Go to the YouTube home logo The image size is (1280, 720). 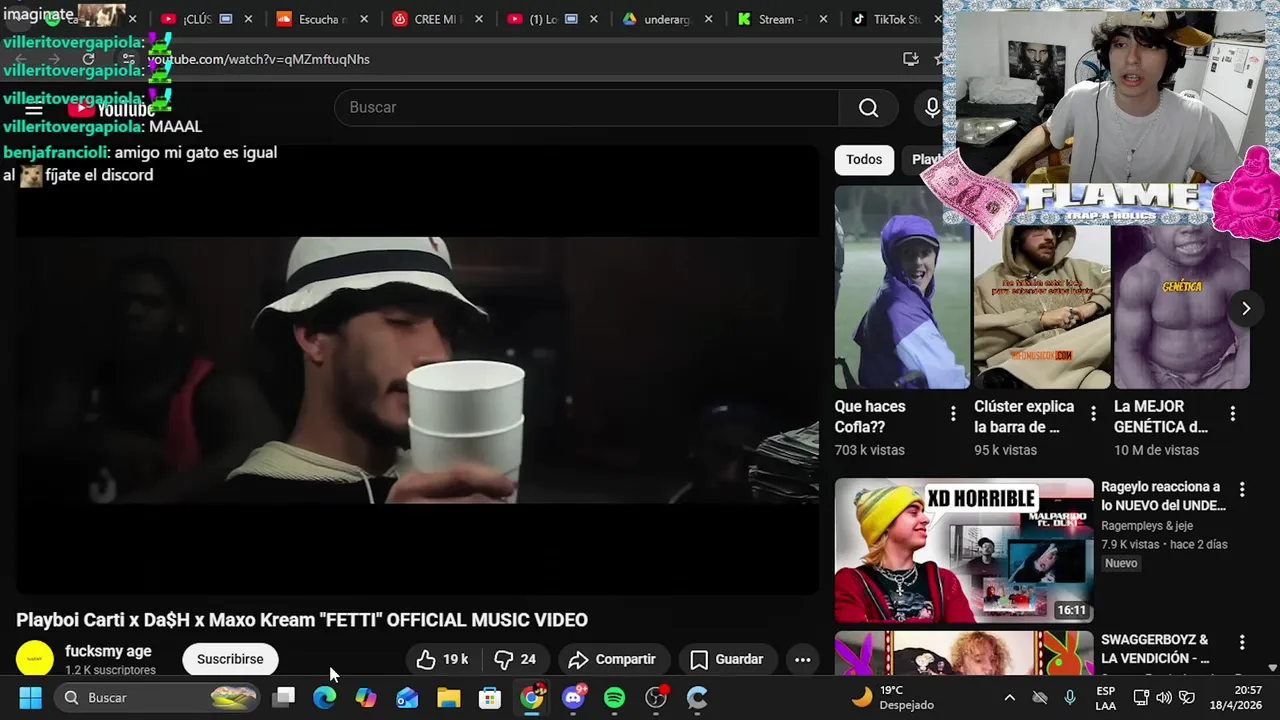[x=111, y=109]
